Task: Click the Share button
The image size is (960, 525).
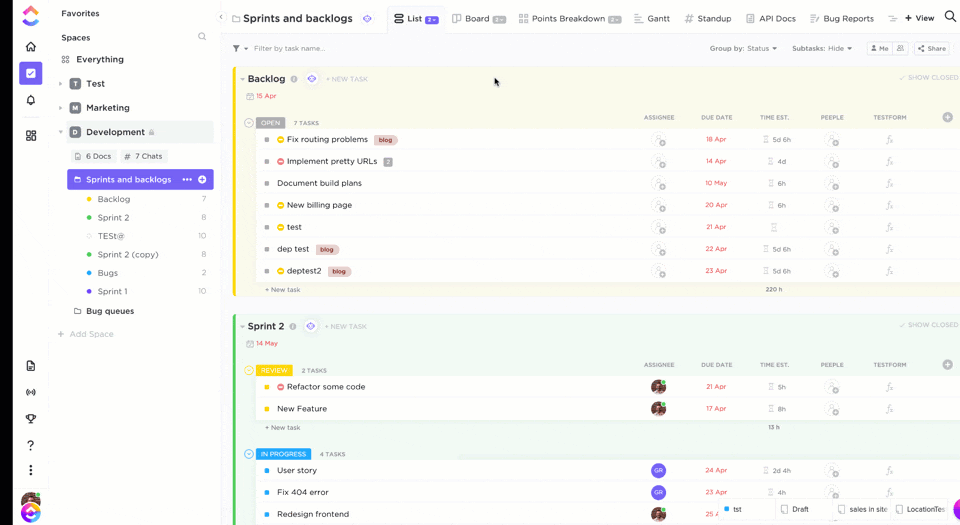Action: [932, 48]
